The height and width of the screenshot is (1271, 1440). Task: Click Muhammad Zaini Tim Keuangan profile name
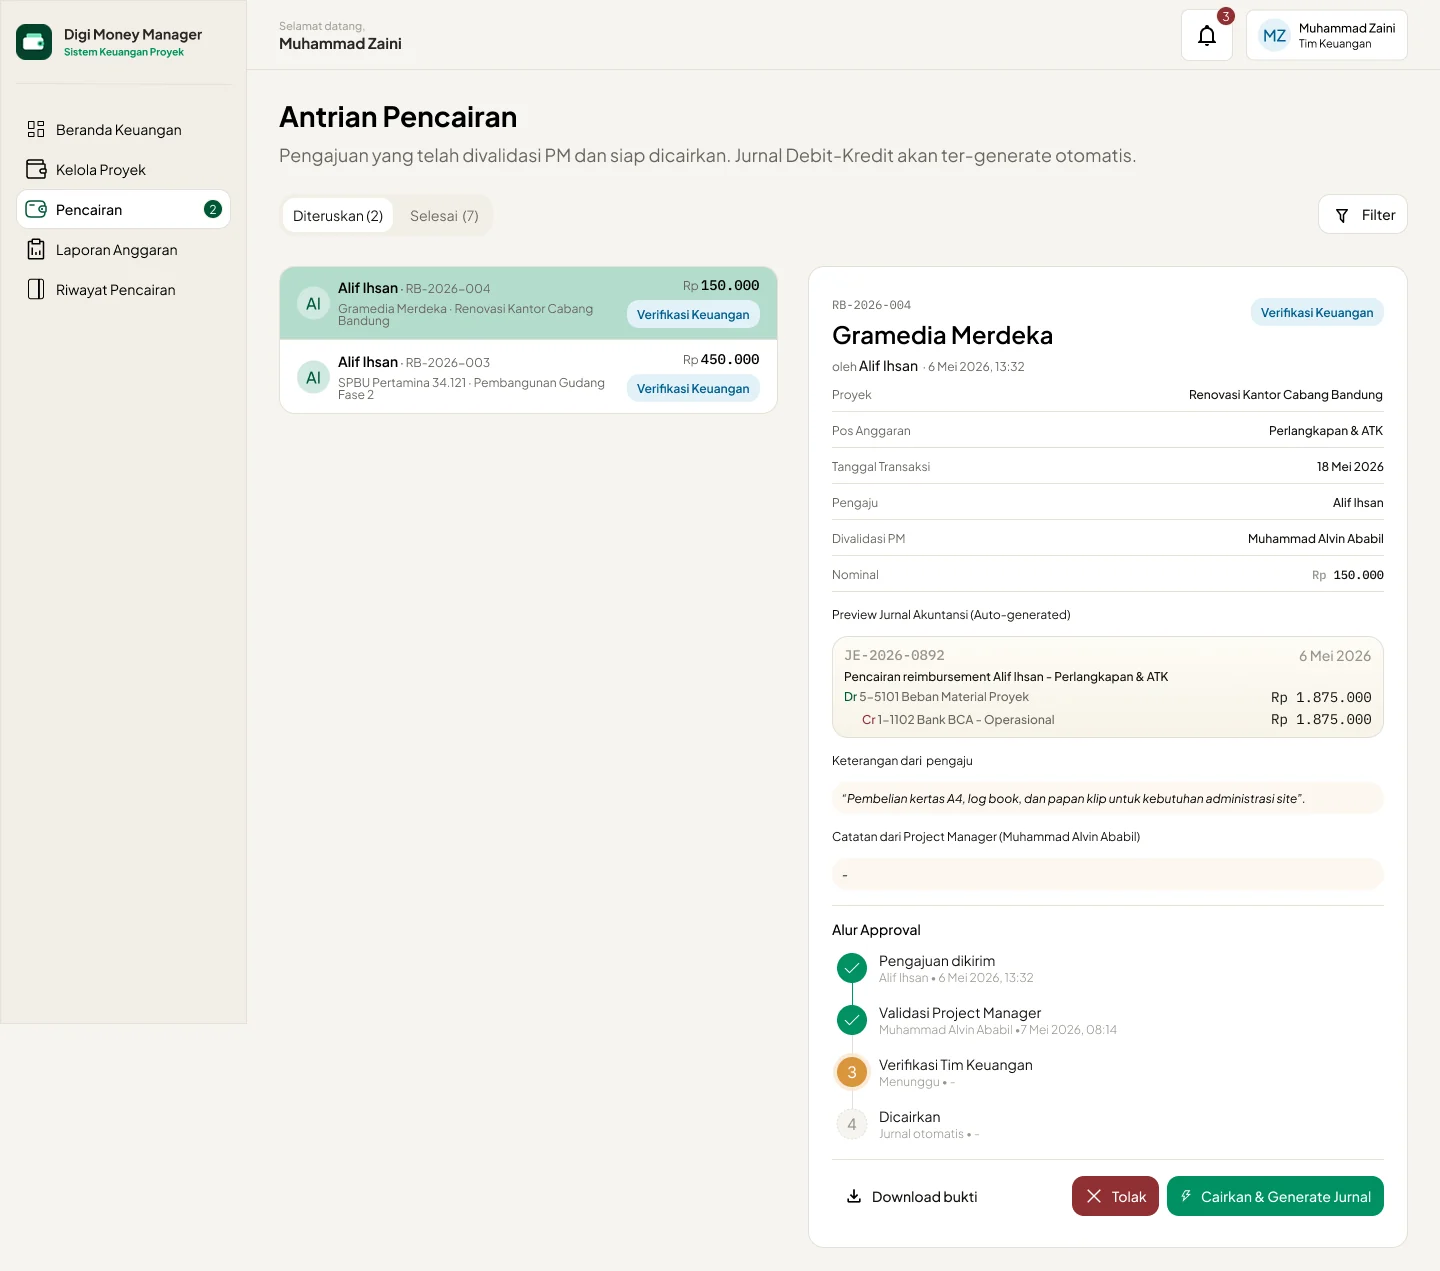click(1346, 35)
